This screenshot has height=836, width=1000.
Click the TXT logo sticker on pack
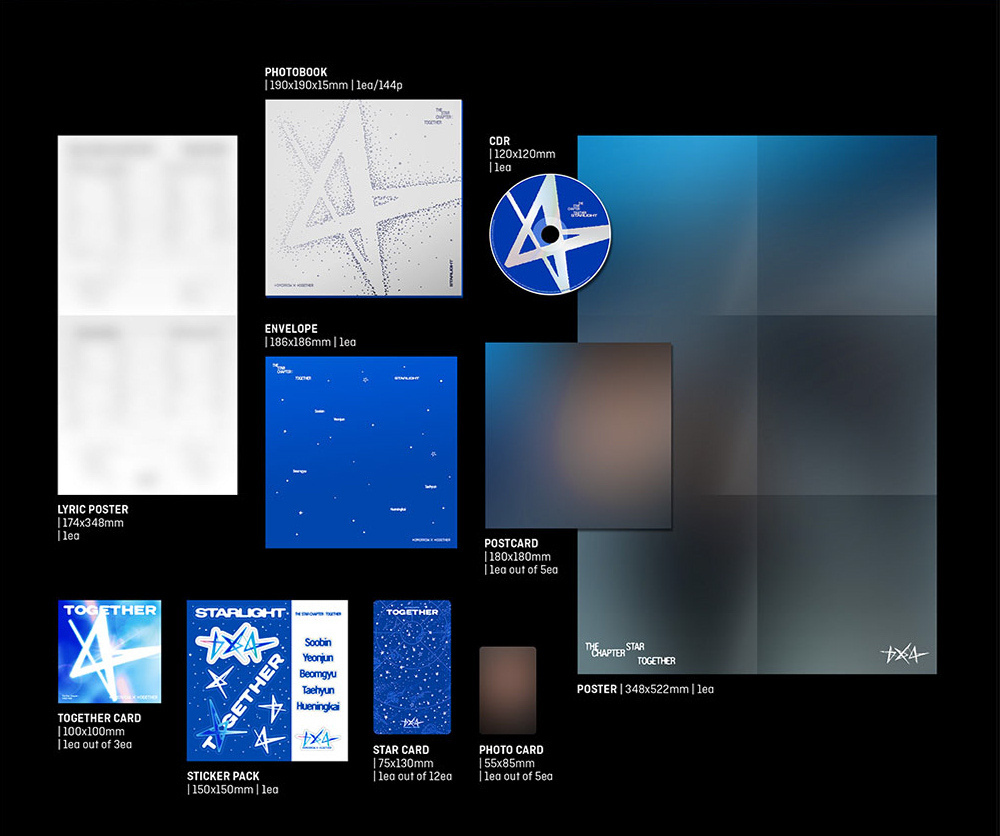point(228,643)
